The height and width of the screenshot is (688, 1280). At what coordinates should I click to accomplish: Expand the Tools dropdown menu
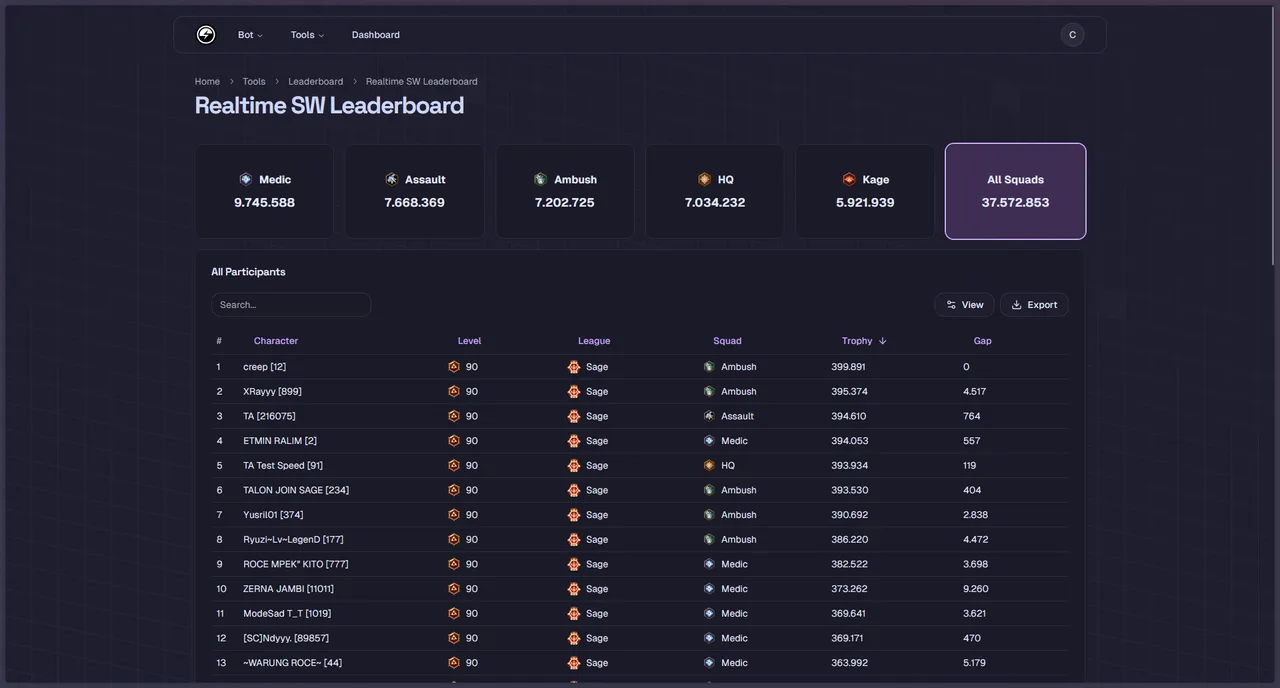coord(307,35)
